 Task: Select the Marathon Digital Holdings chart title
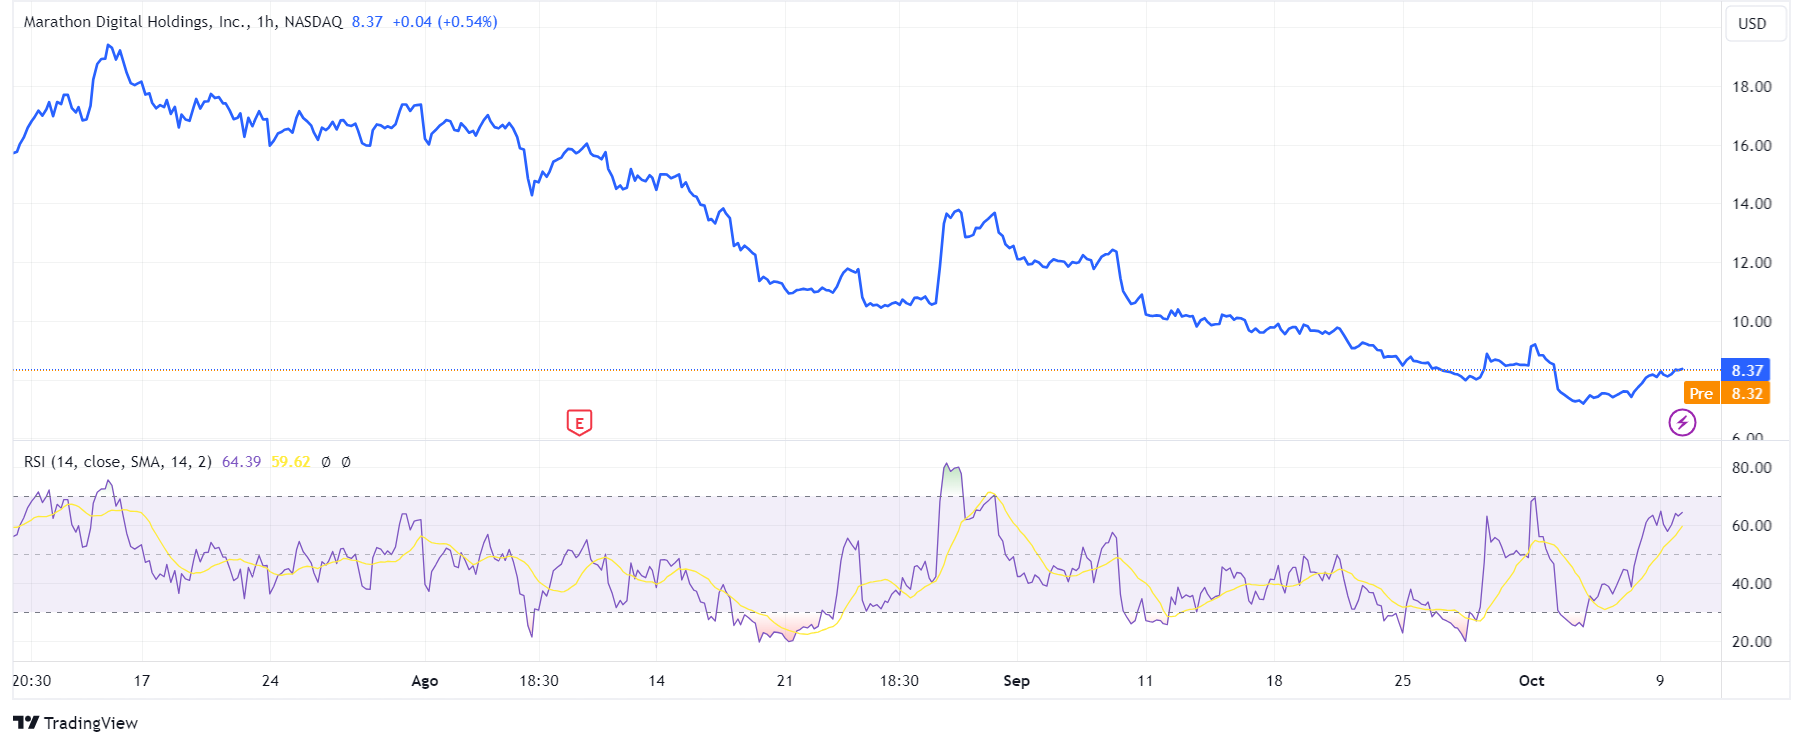click(x=183, y=21)
